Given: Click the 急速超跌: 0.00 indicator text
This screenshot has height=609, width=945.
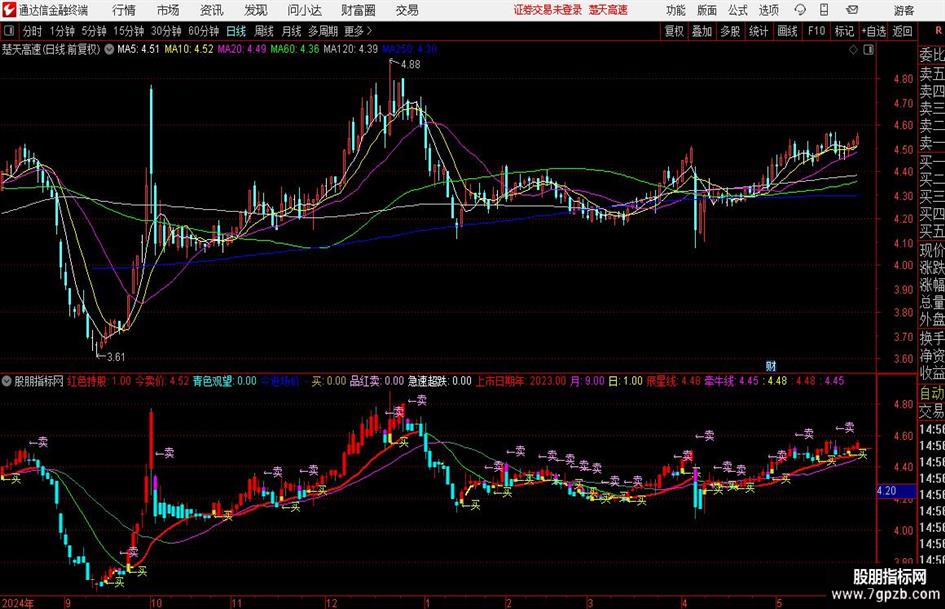Looking at the screenshot, I should click(439, 381).
